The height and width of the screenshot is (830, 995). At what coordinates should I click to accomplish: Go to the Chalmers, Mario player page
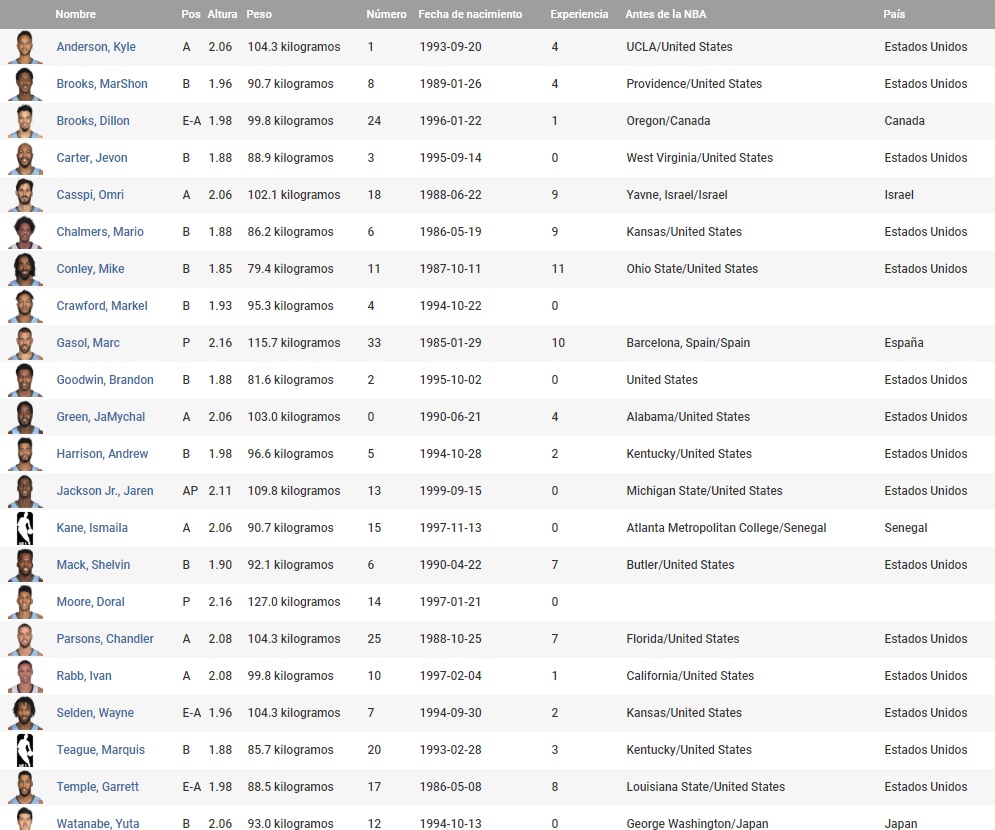100,232
